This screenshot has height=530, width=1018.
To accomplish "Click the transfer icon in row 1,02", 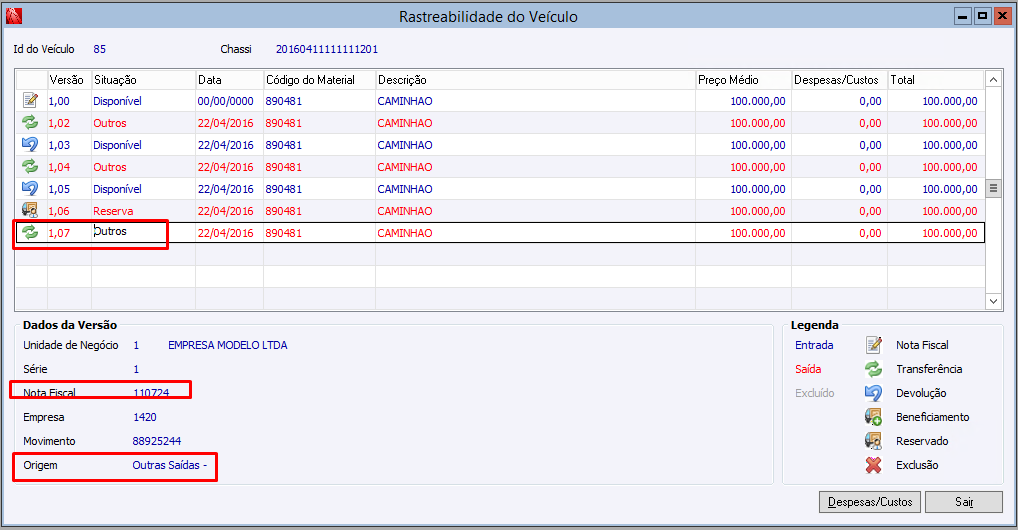I will click(30, 122).
